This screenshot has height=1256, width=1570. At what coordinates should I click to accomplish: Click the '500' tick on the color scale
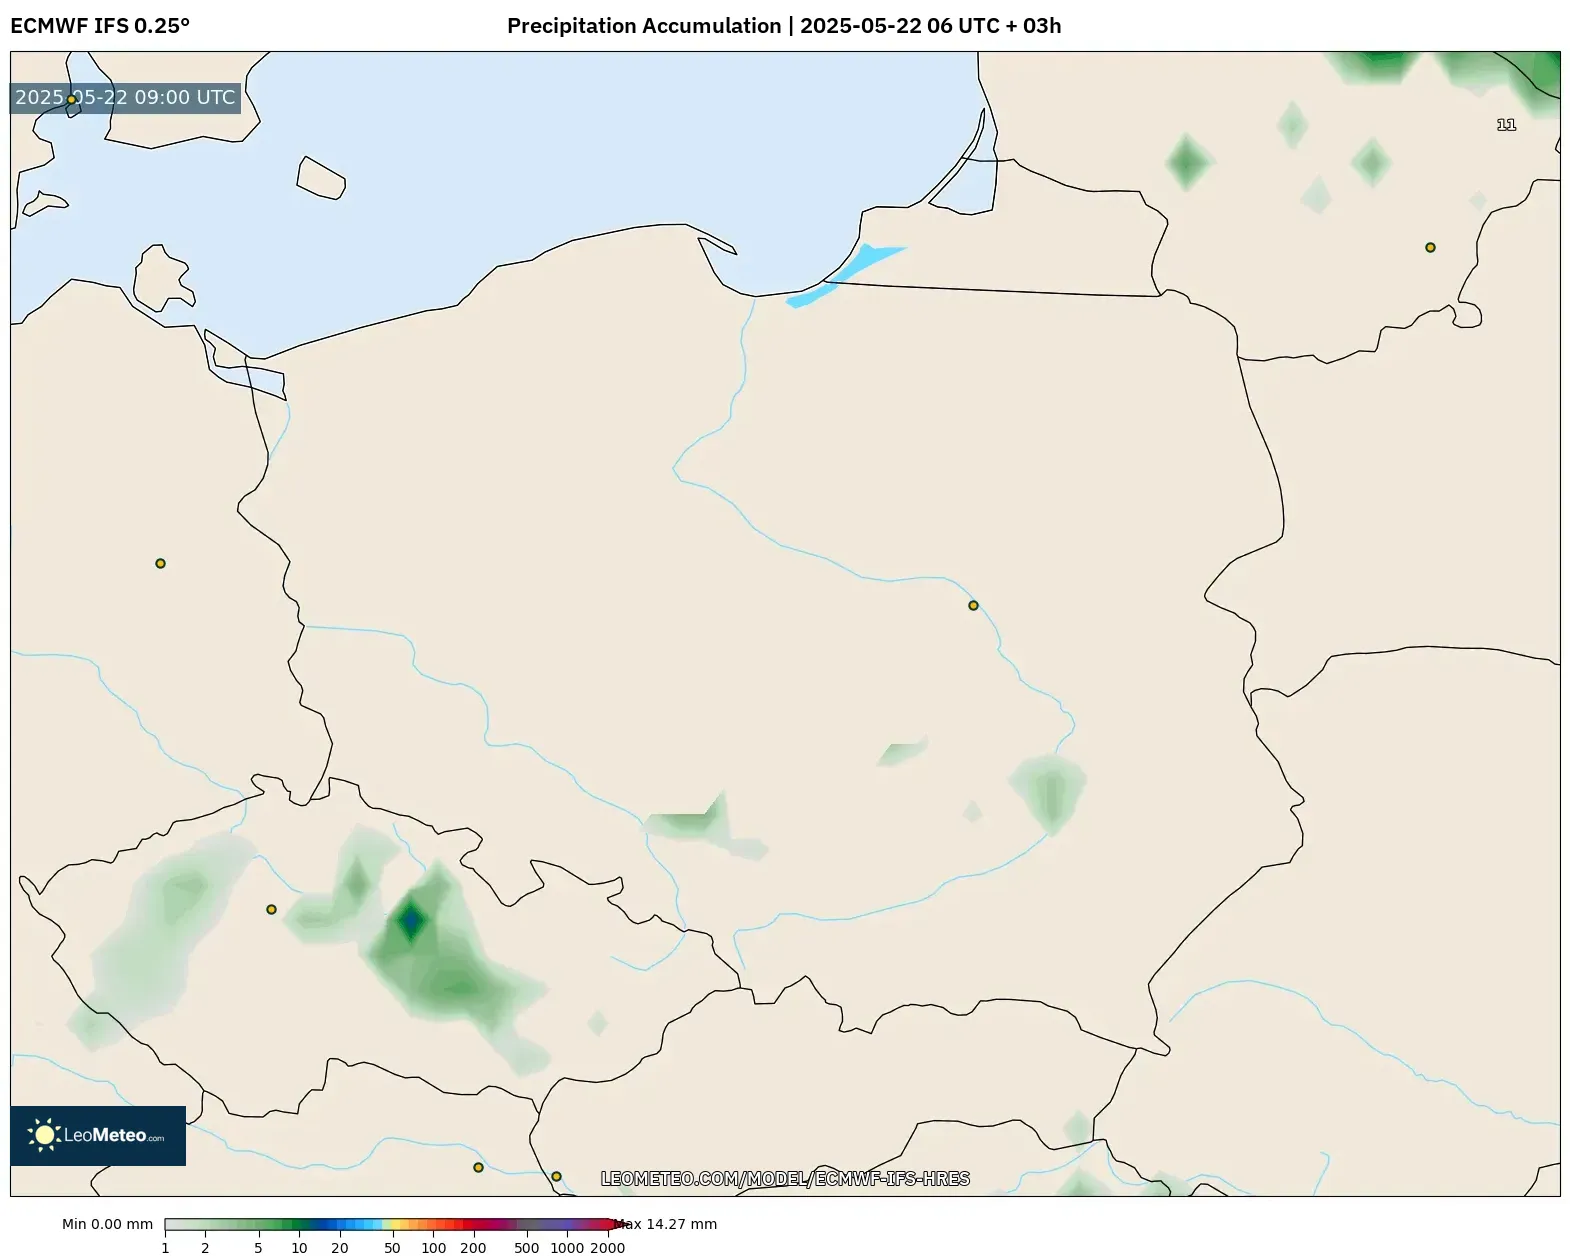pos(526,1247)
